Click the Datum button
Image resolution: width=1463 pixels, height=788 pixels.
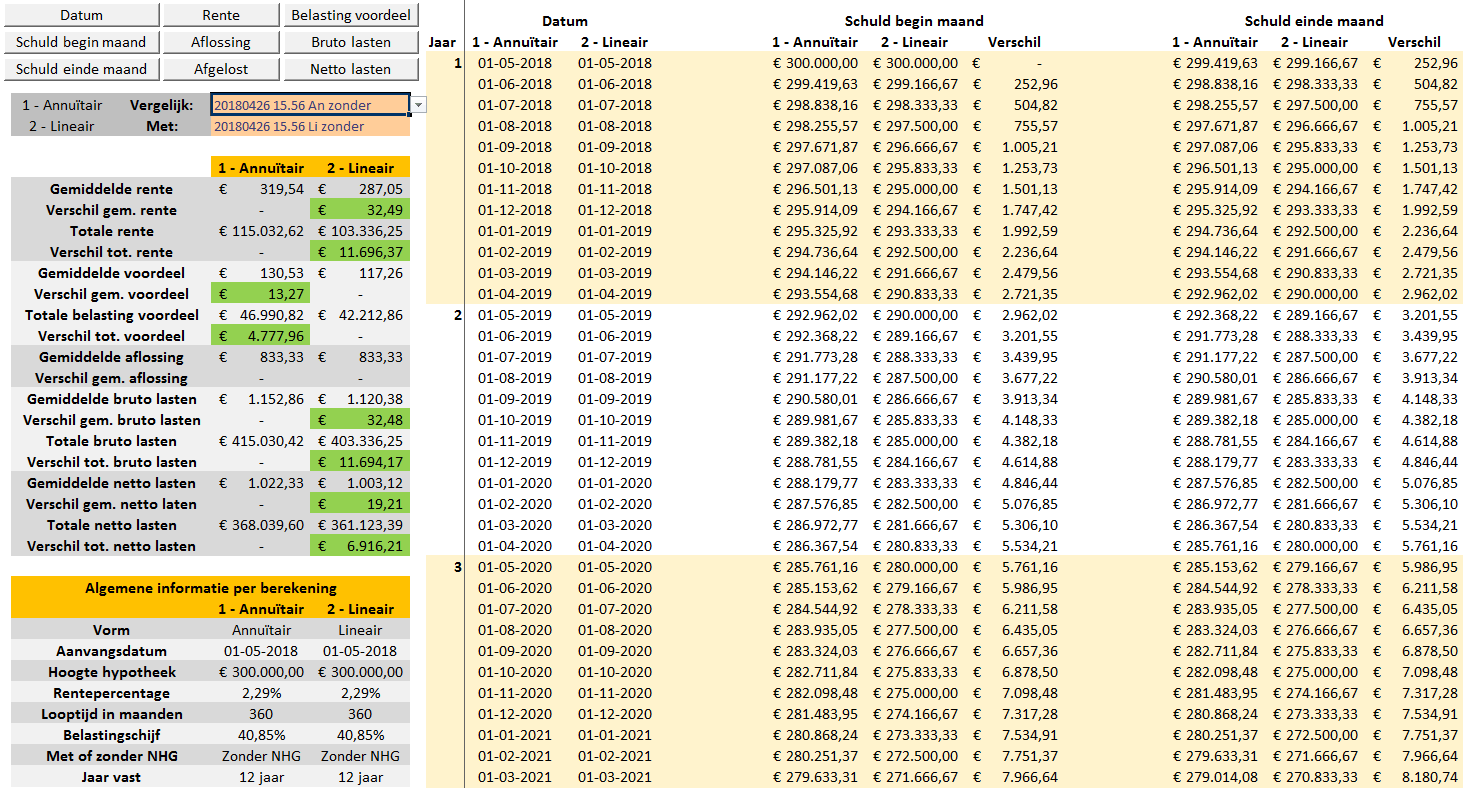point(81,15)
